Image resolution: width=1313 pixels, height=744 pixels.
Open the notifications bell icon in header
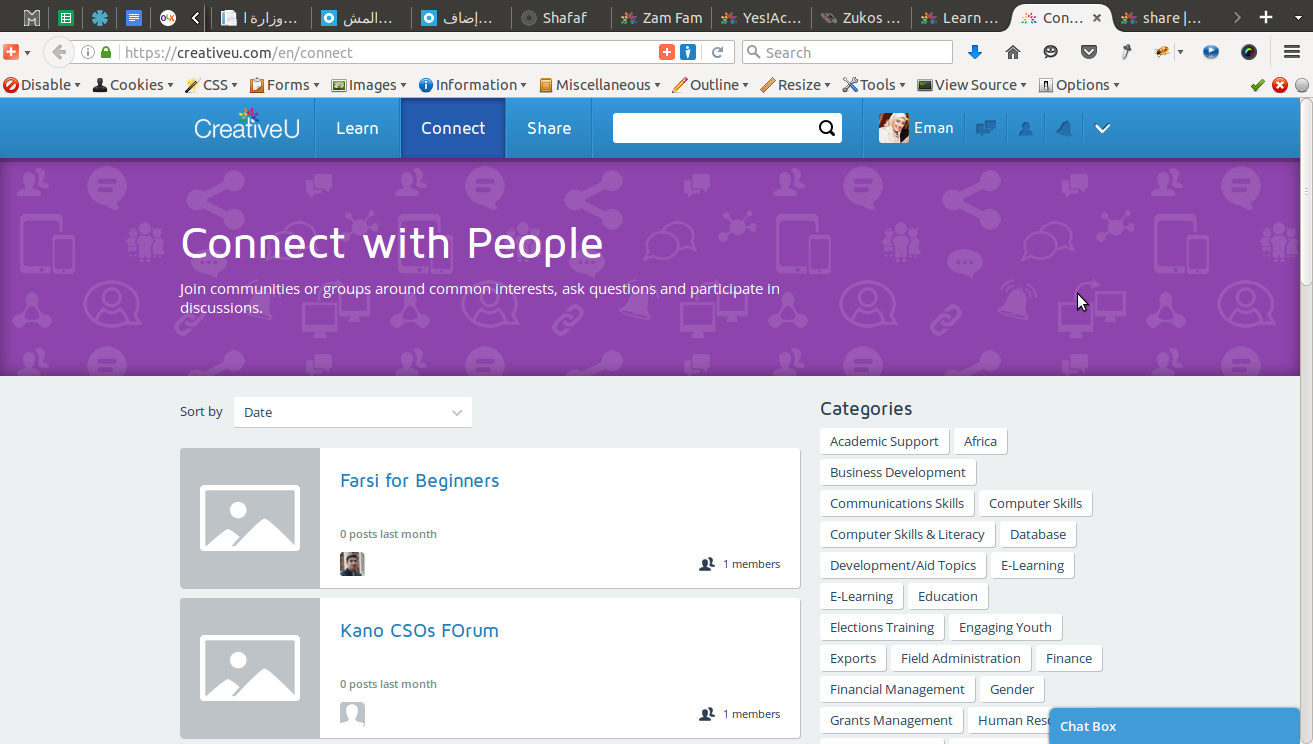click(1064, 128)
